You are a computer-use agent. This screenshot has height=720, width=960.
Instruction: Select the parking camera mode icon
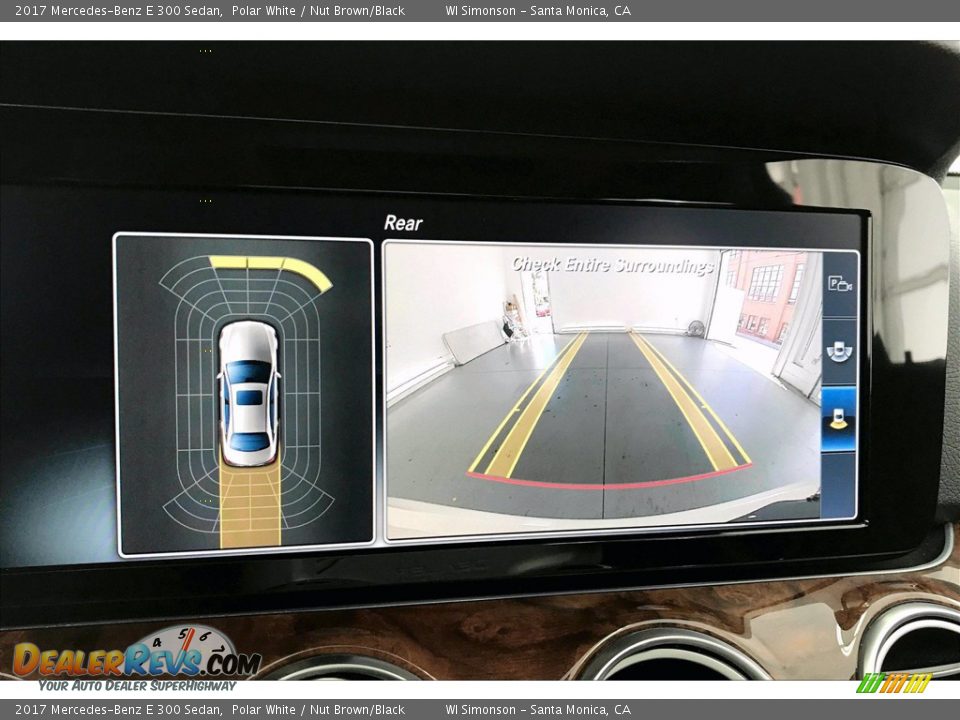(x=839, y=284)
